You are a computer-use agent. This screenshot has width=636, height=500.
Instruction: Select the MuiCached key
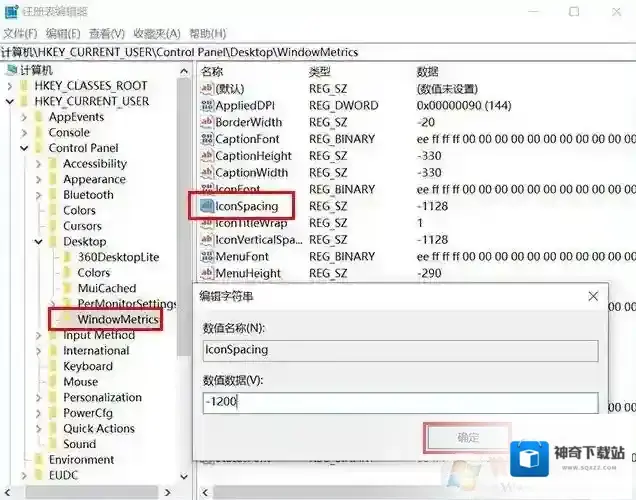pyautogui.click(x=107, y=288)
